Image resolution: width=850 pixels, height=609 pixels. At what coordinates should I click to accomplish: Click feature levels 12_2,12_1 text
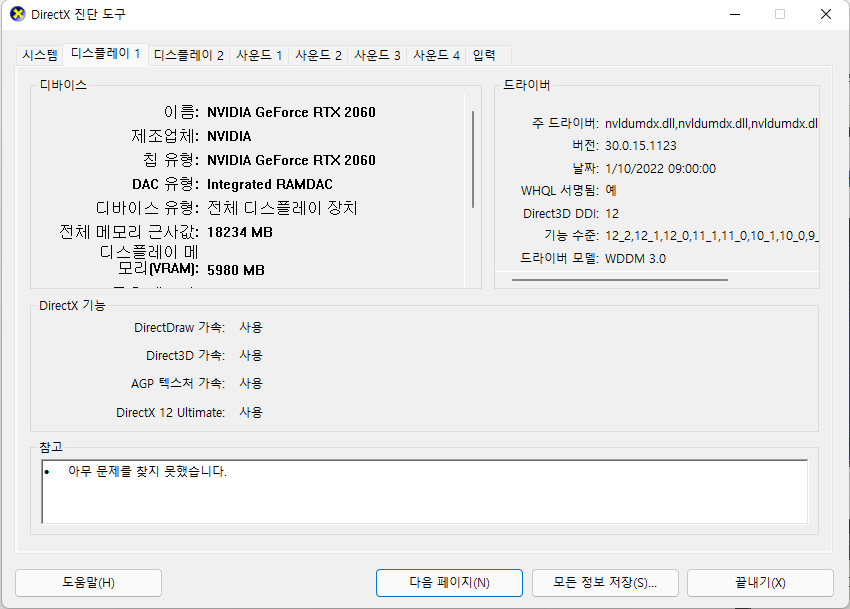coord(712,236)
